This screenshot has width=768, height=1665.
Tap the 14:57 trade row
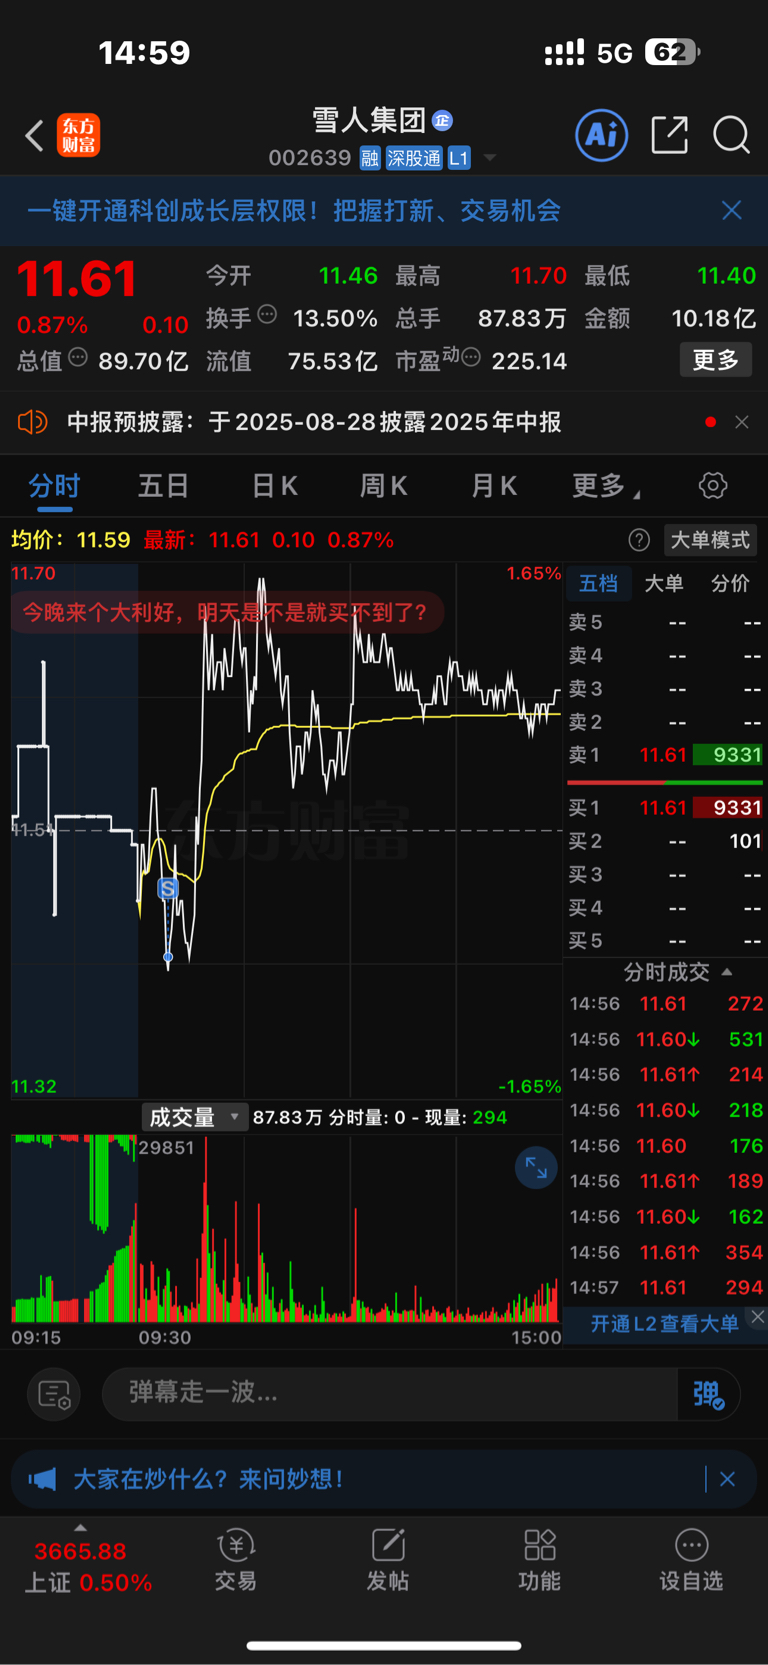666,1288
